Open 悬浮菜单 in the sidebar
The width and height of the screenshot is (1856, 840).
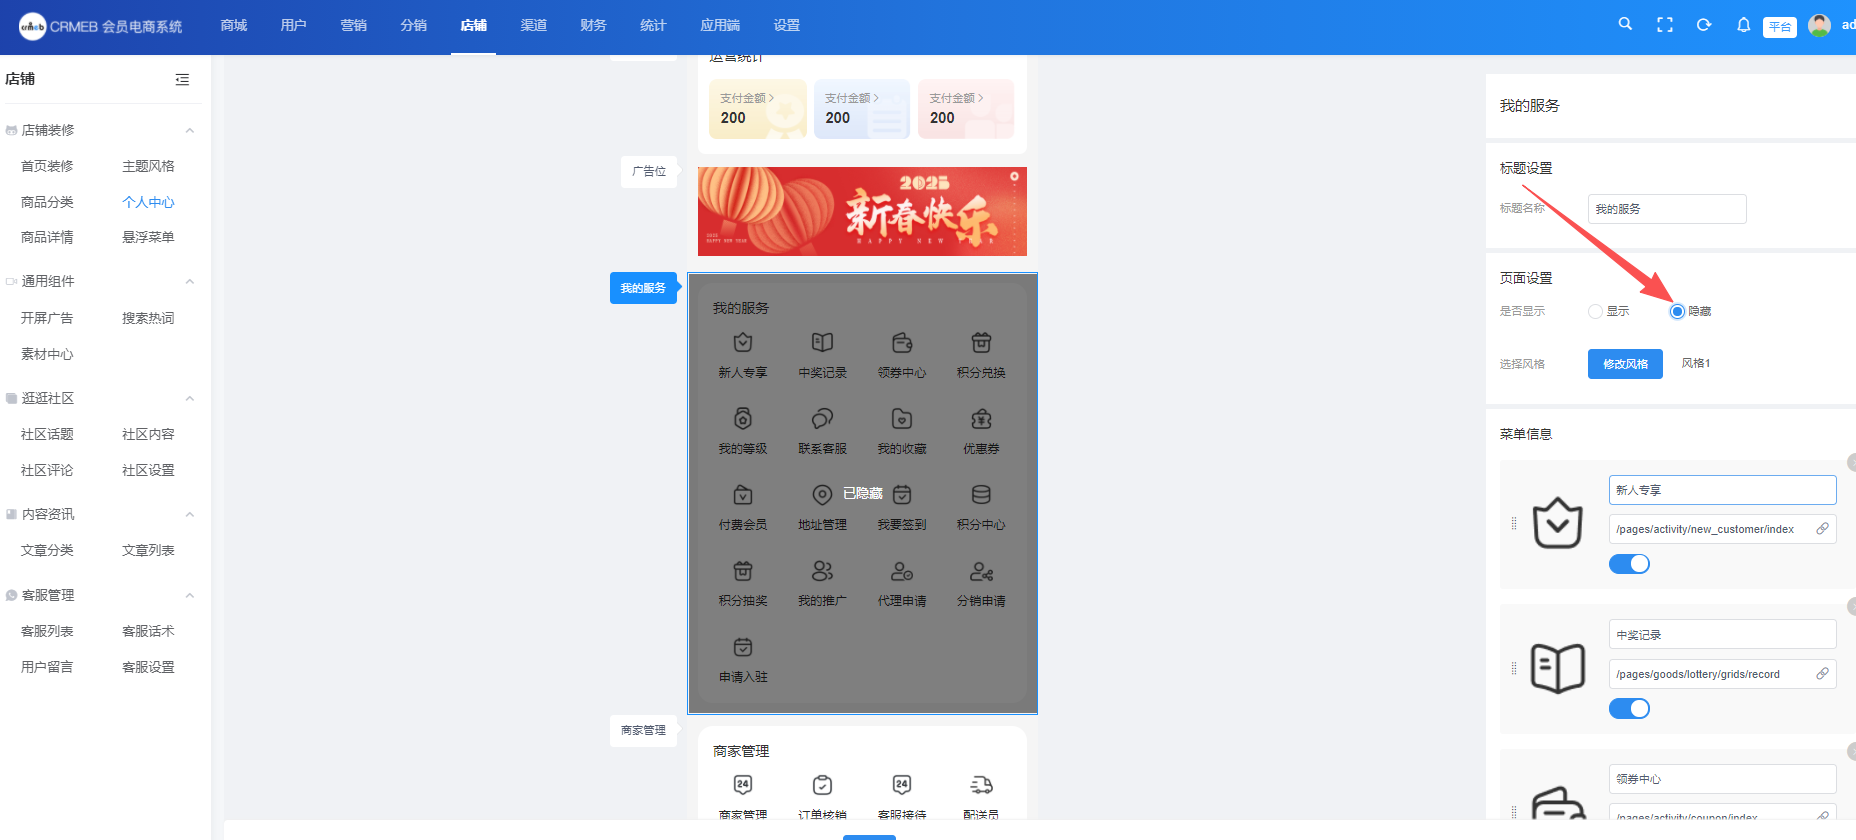click(148, 237)
